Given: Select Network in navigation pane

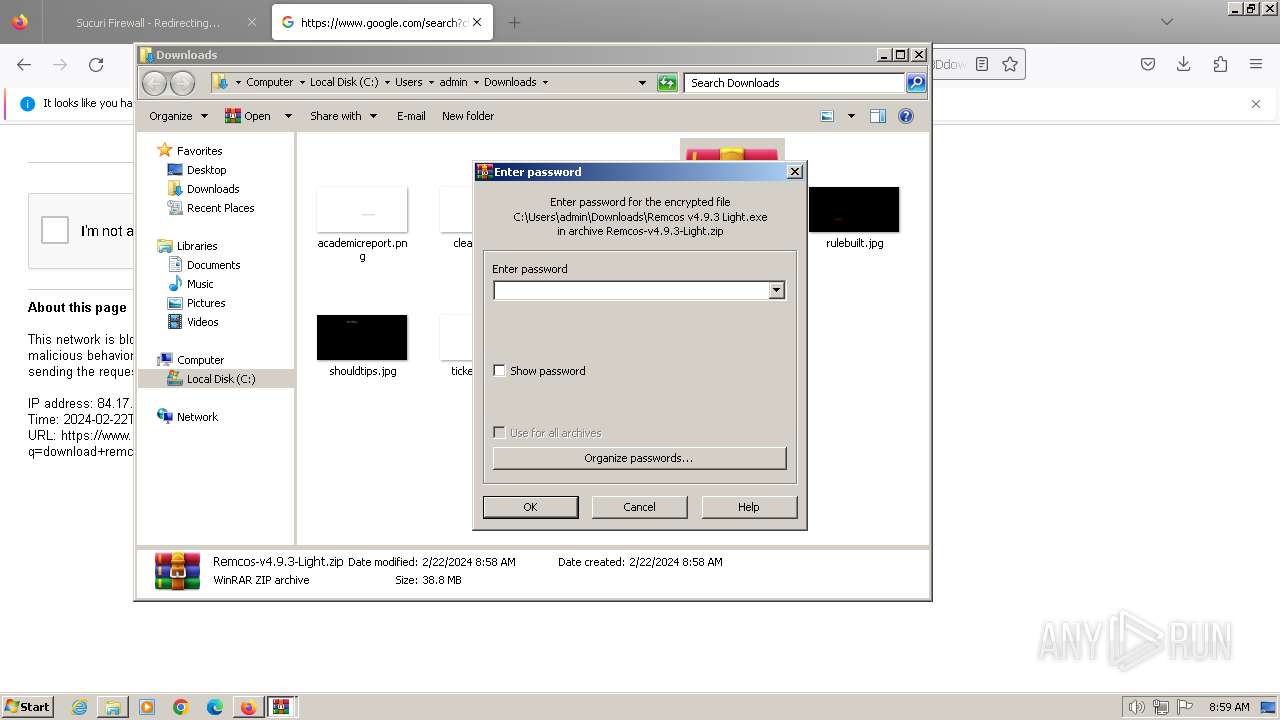Looking at the screenshot, I should point(197,417).
